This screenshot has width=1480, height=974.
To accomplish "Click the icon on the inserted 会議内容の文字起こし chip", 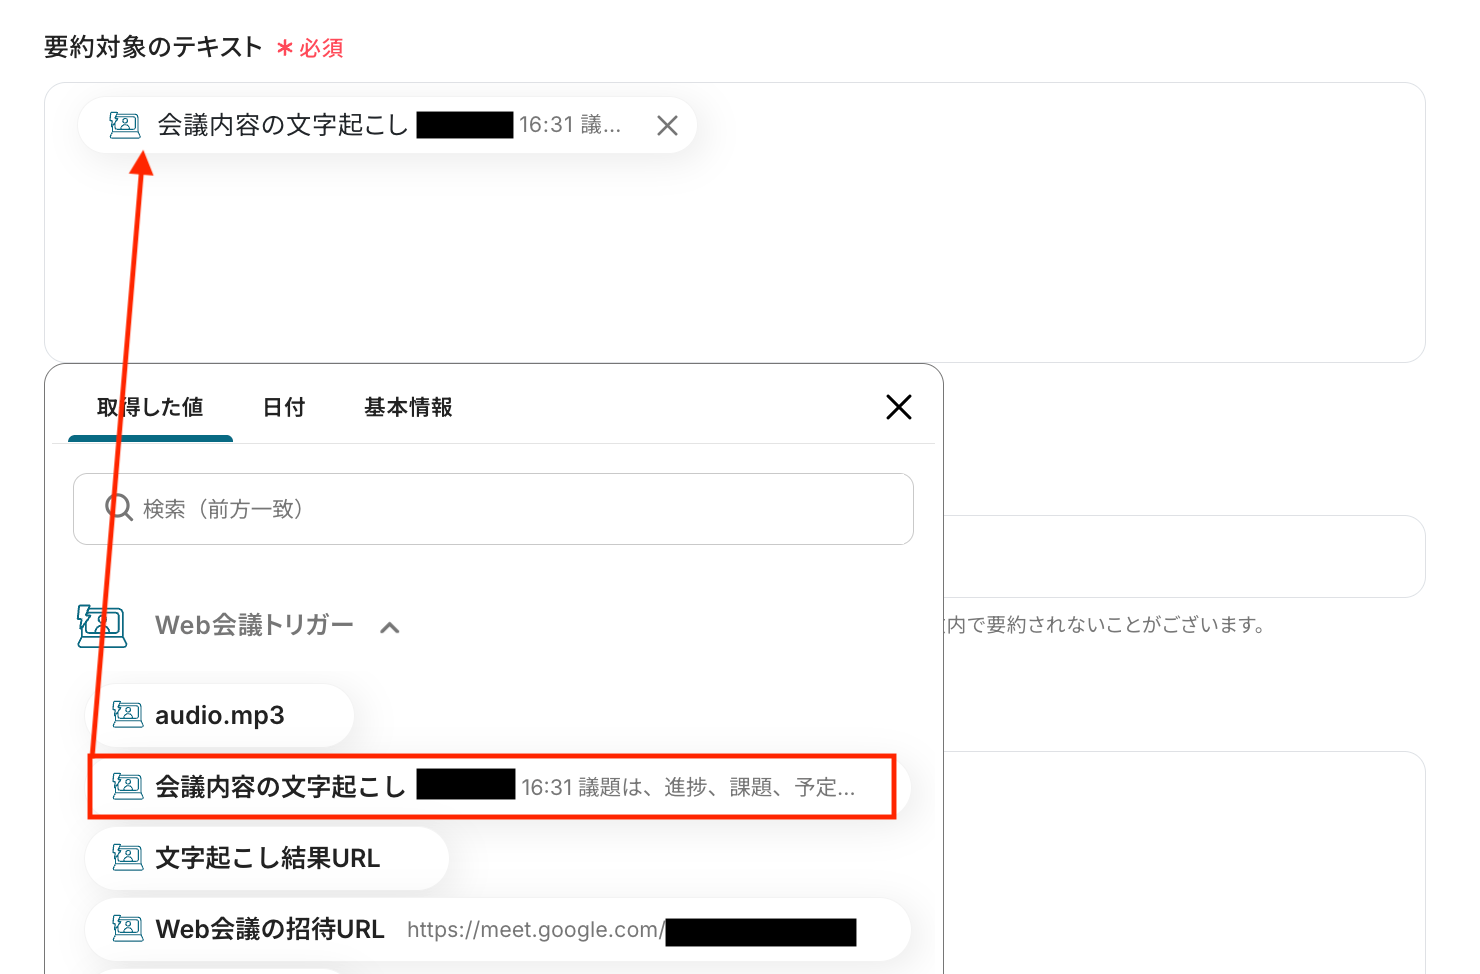I will 125,125.
